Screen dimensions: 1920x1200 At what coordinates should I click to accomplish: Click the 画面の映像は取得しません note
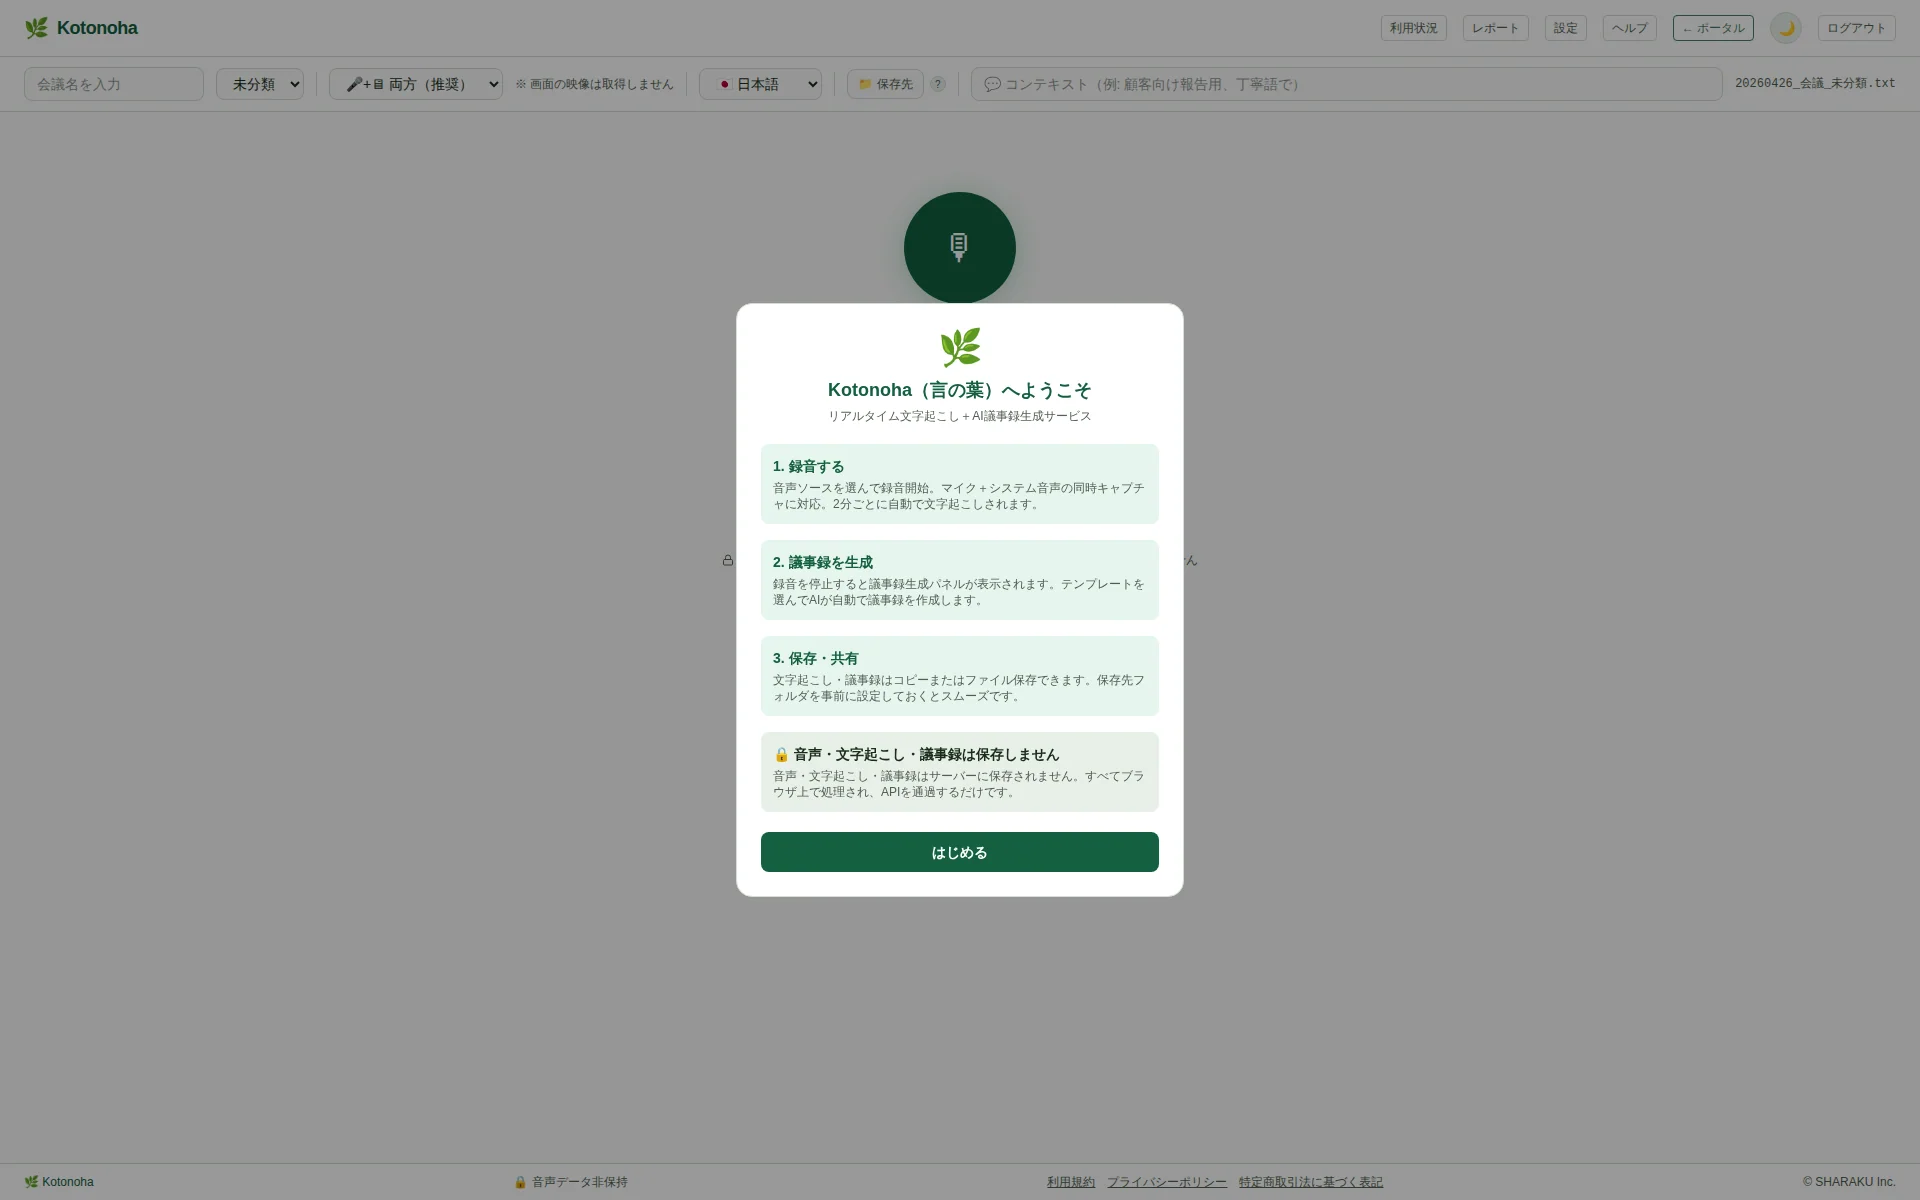tap(594, 84)
